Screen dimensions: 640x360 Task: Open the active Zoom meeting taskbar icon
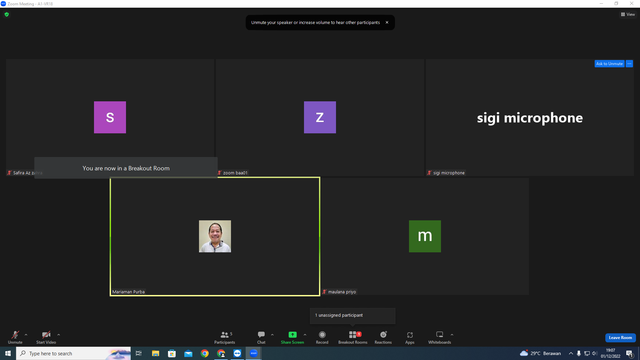click(x=253, y=353)
